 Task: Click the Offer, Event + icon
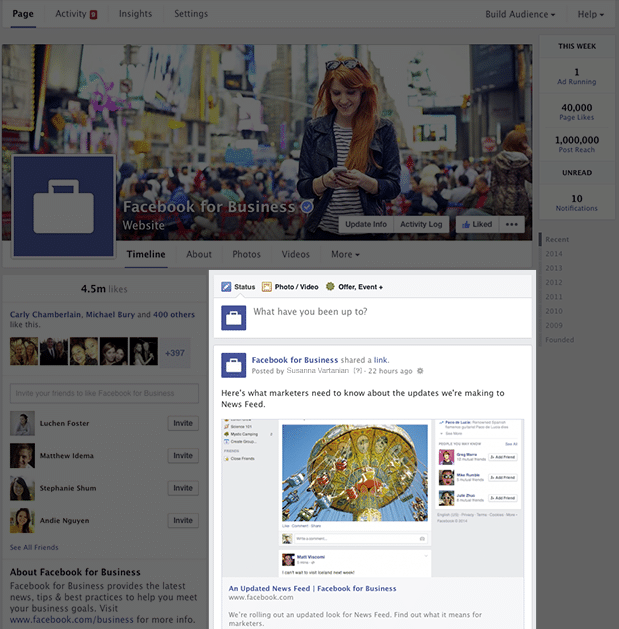coord(330,287)
